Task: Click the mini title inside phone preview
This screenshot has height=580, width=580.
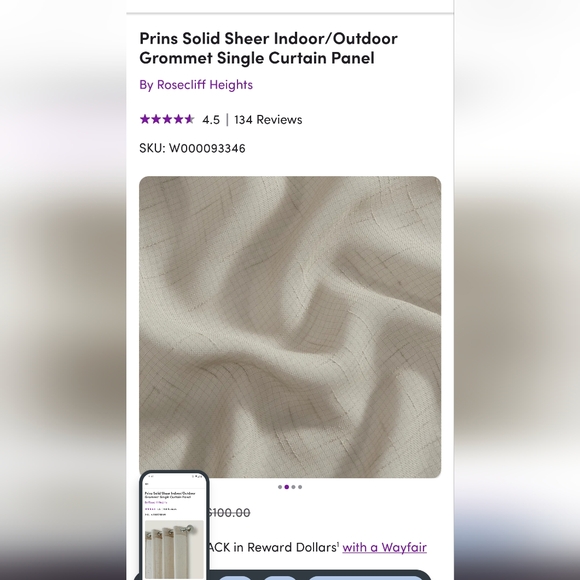Action: pos(170,495)
